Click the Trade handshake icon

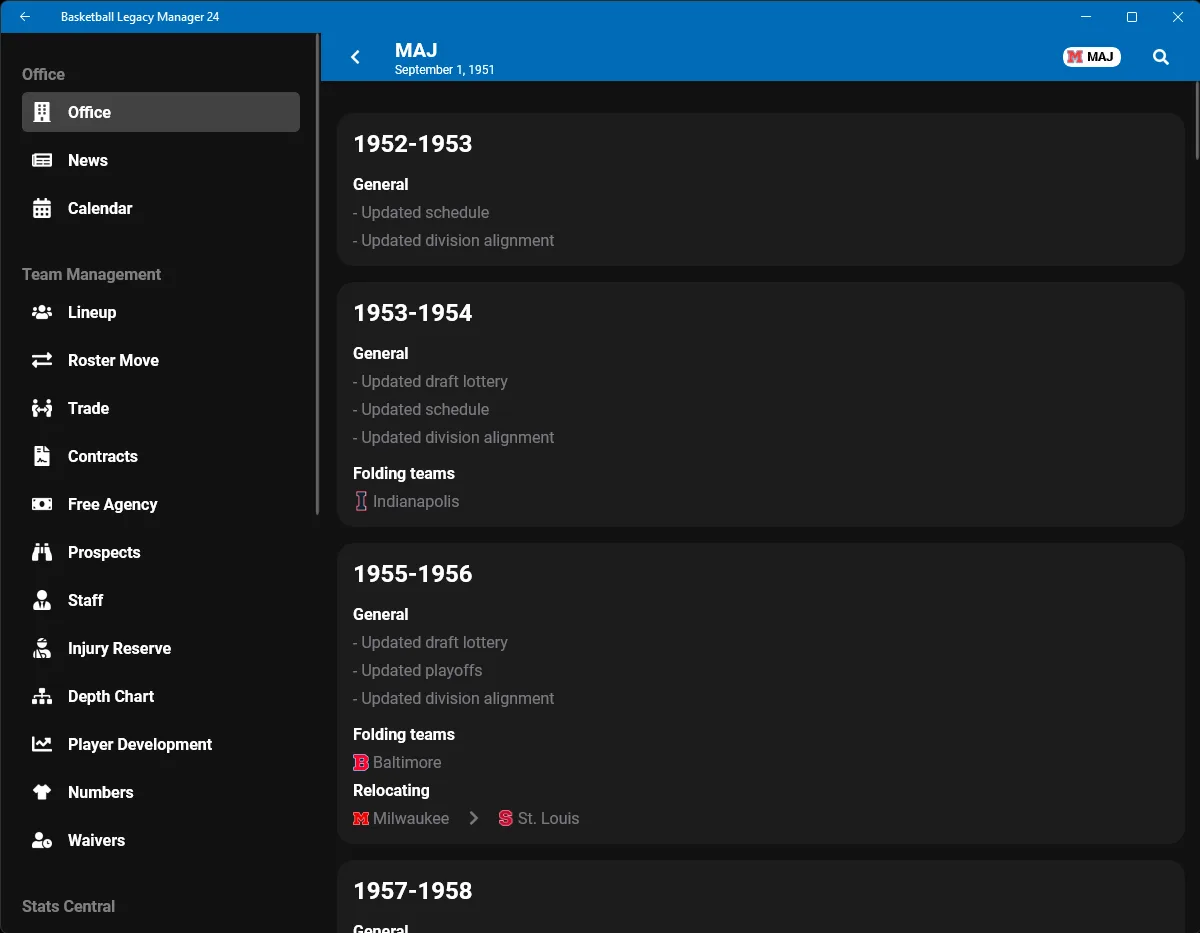pyautogui.click(x=42, y=408)
